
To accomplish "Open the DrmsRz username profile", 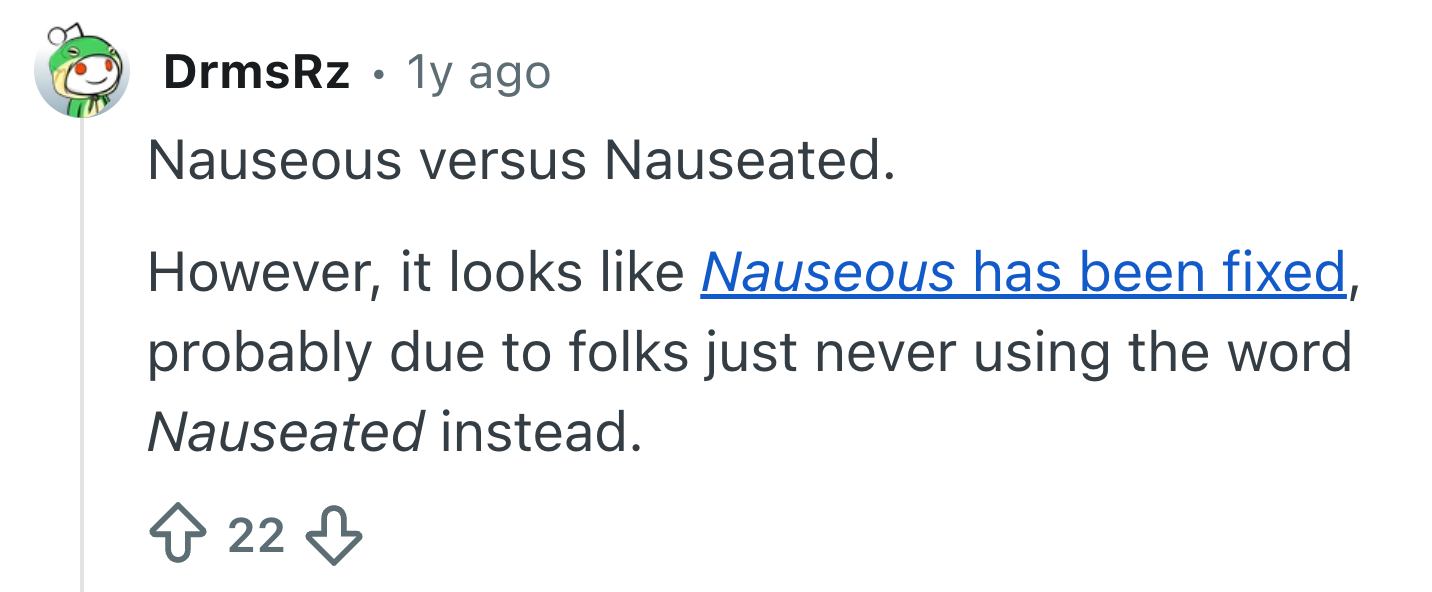I will pyautogui.click(x=256, y=72).
